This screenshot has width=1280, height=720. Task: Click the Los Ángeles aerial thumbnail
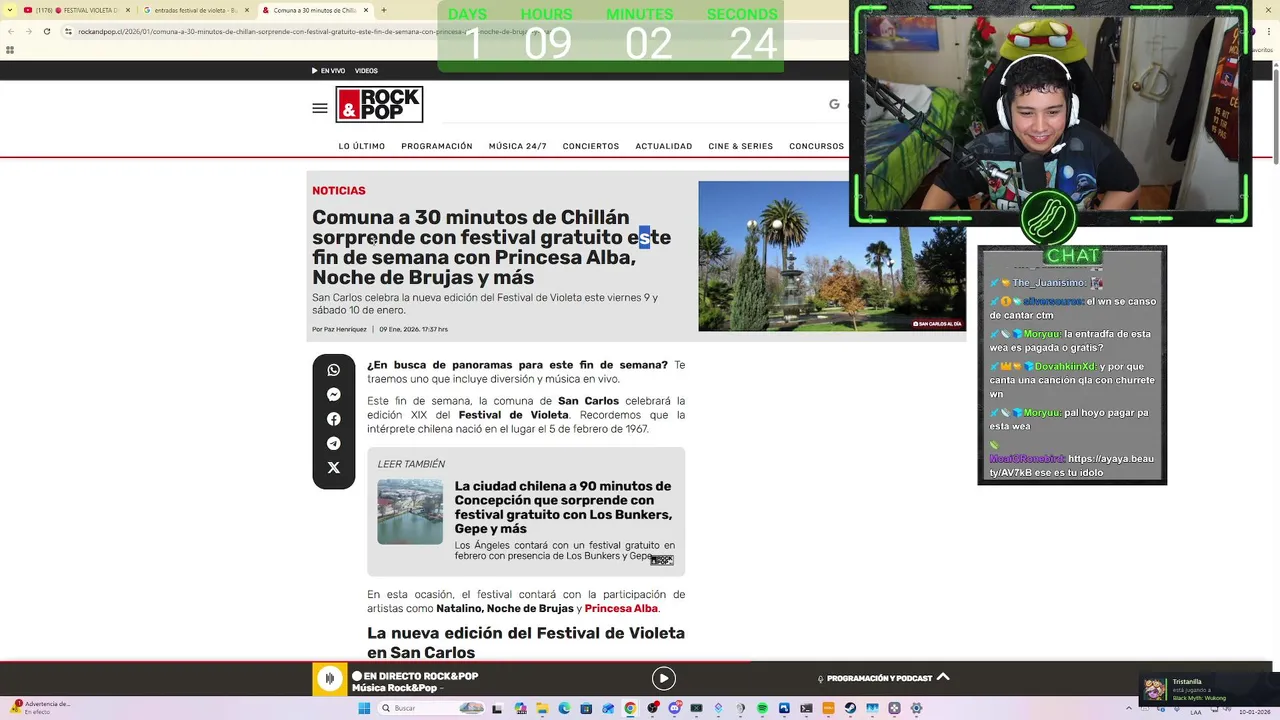point(410,512)
